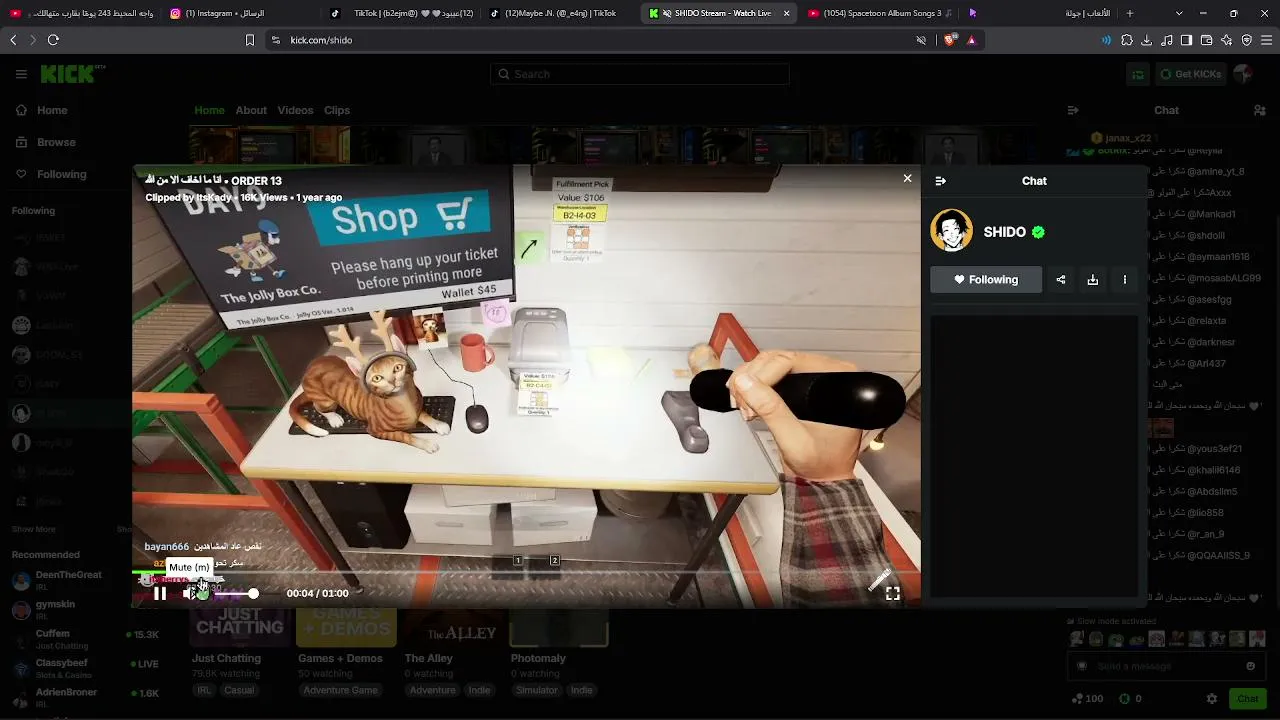The width and height of the screenshot is (1280, 720).
Task: Open the green icon button beside Get KICKs
Action: [1138, 74]
